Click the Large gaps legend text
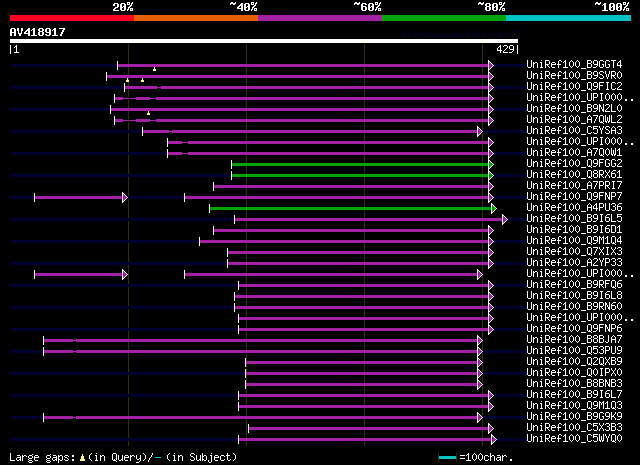The height and width of the screenshot is (465, 640). click(x=42, y=458)
